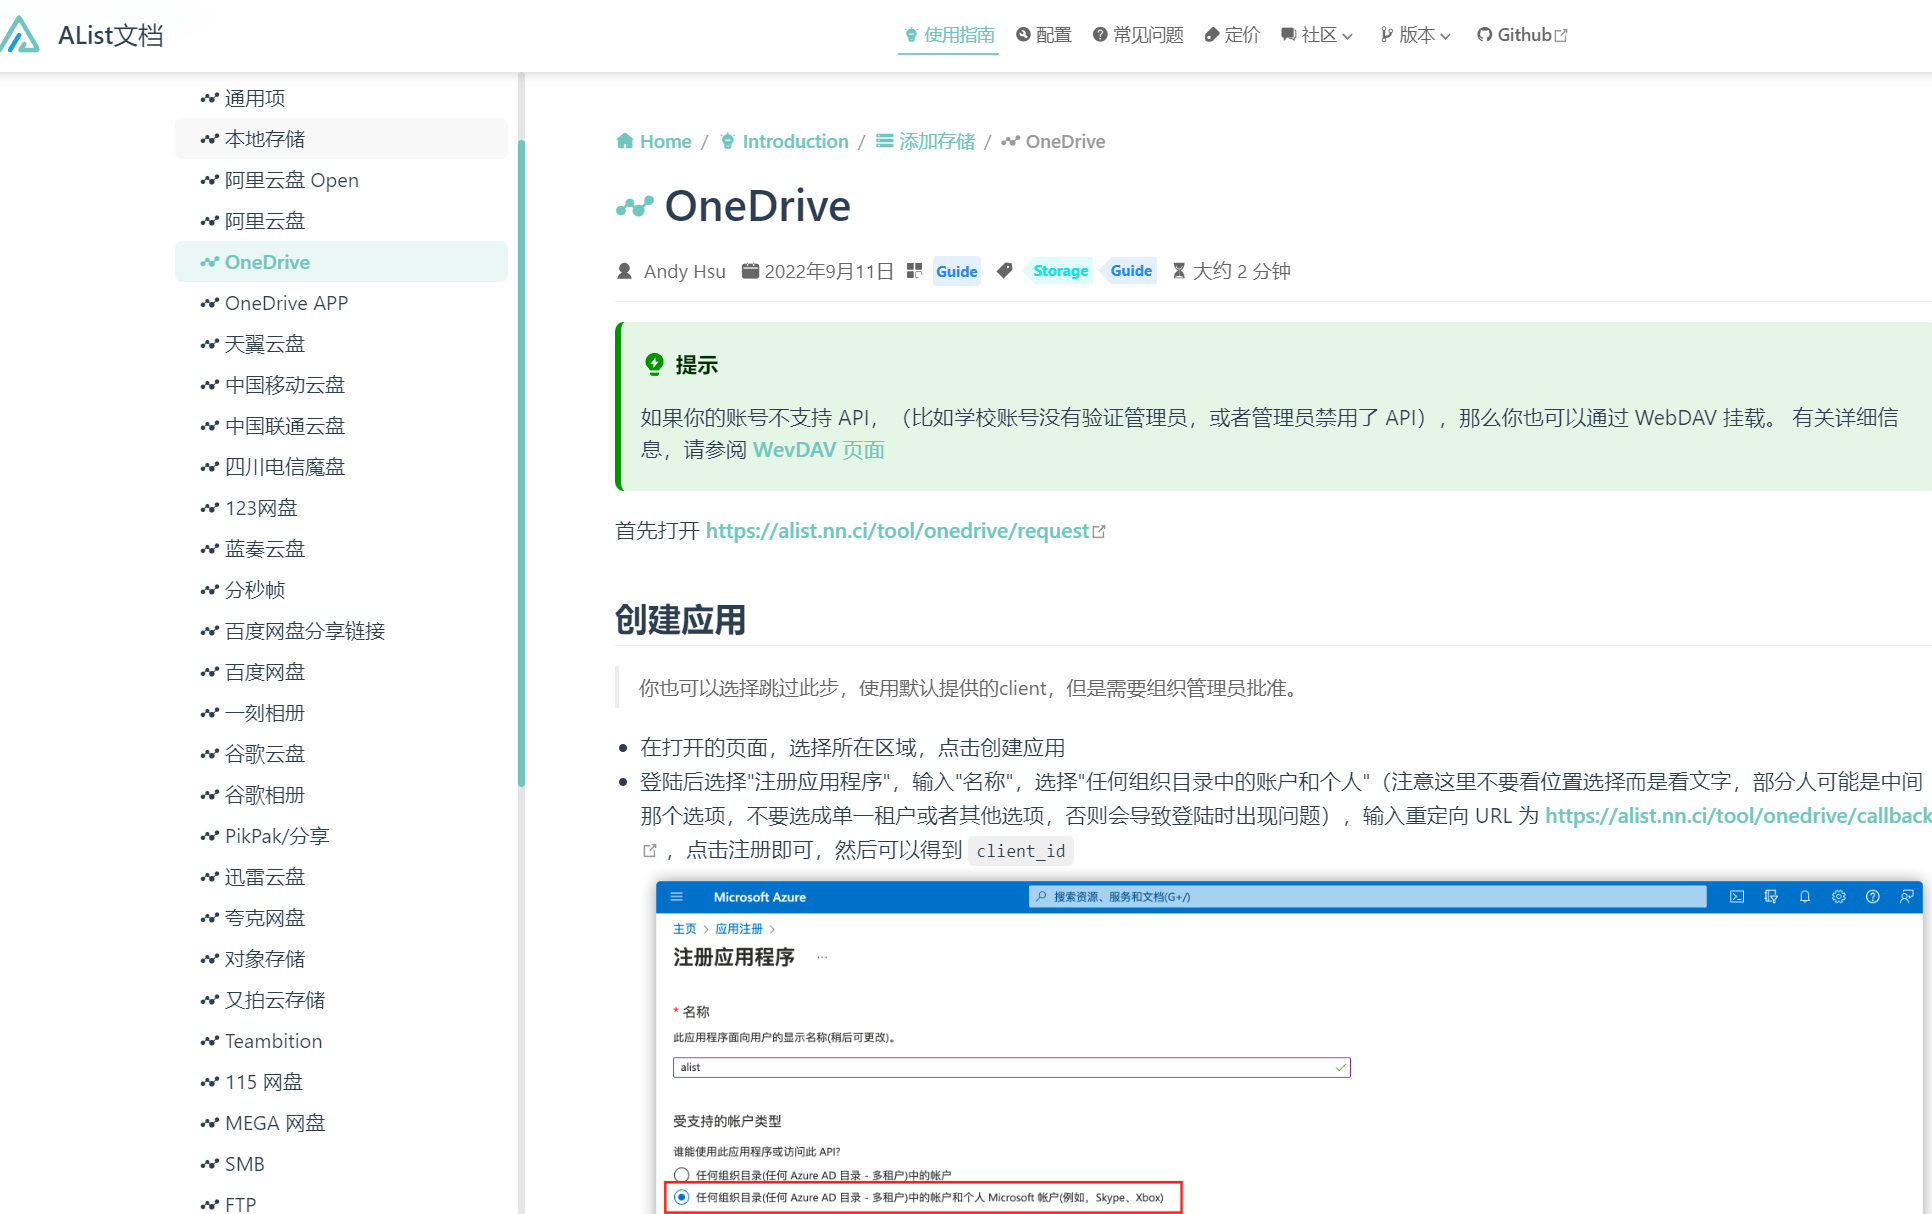The width and height of the screenshot is (1932, 1214).
Task: Click the Azure cloud shell icon
Action: point(1737,897)
